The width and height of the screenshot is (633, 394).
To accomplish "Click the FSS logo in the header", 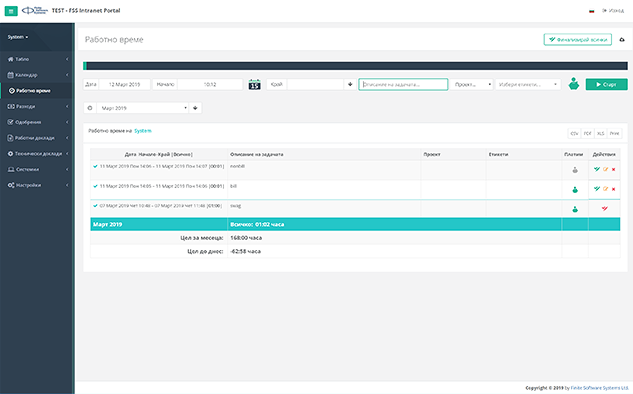I will click(x=35, y=10).
